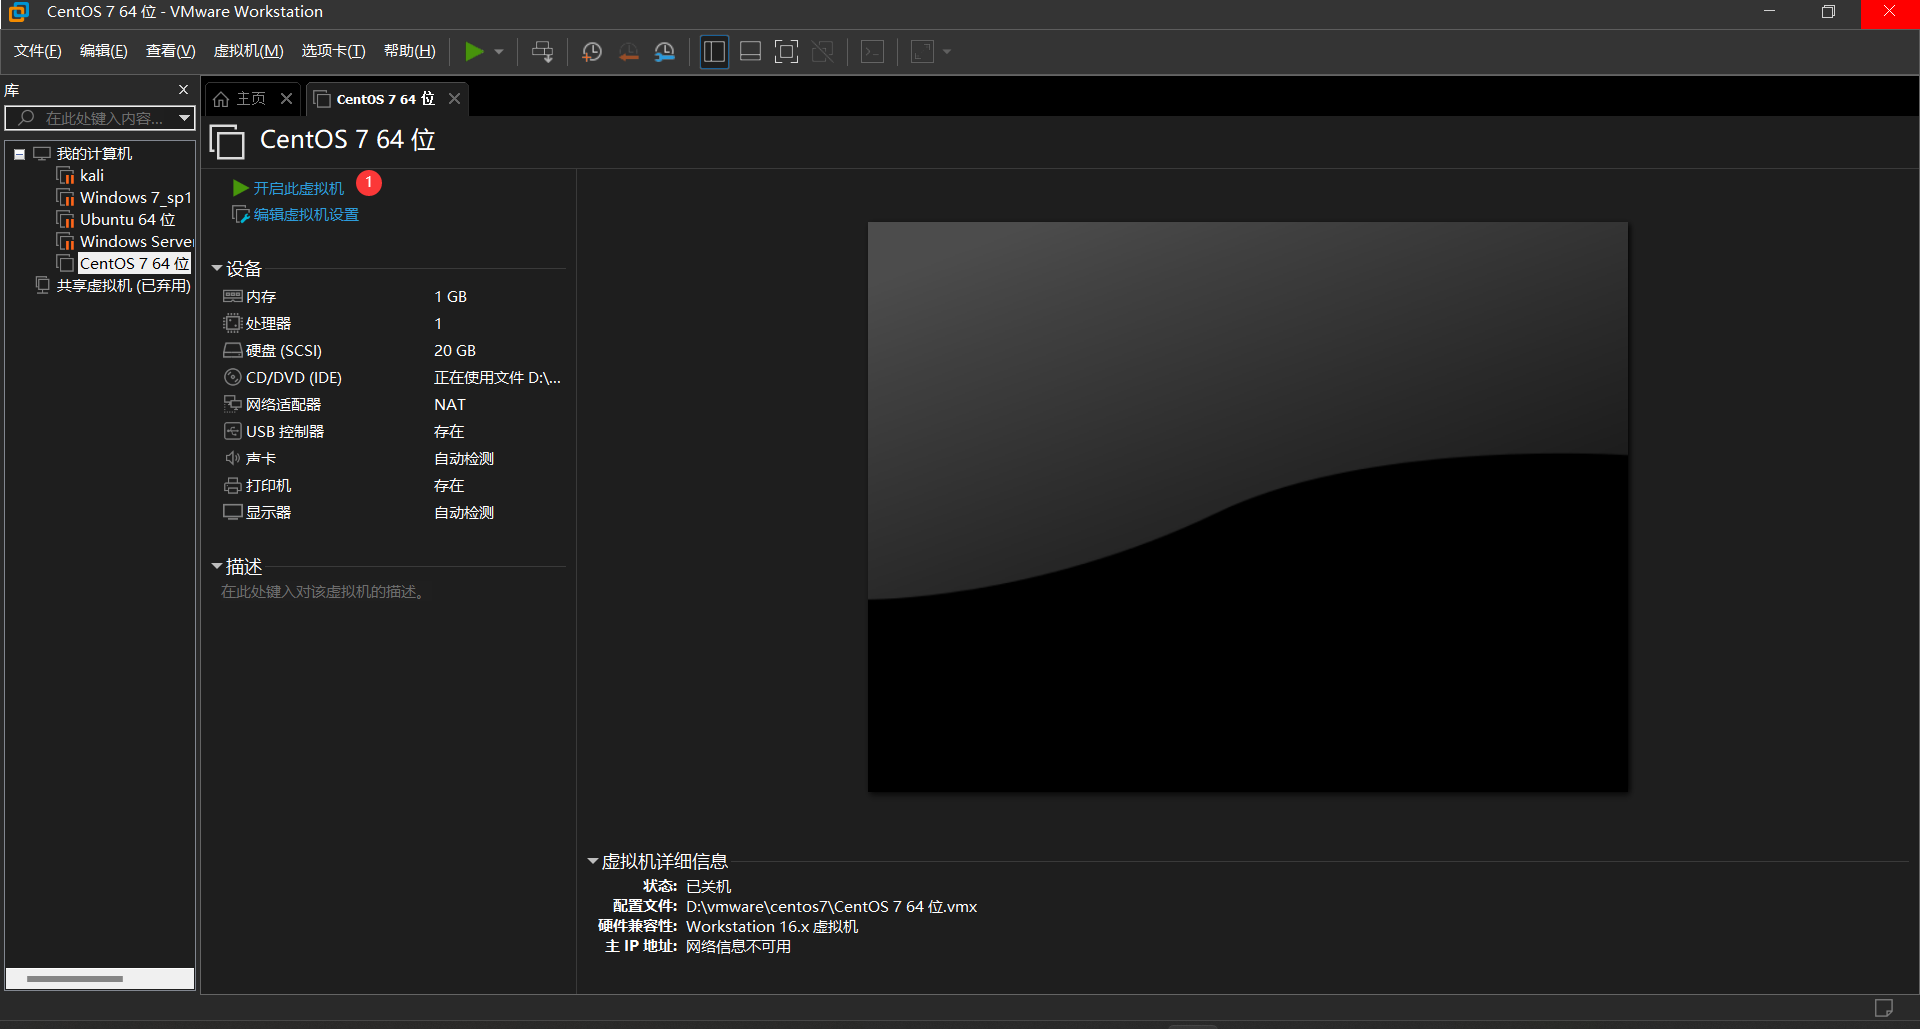Take a snapshot of this virtual machine
The image size is (1920, 1029).
coord(592,52)
